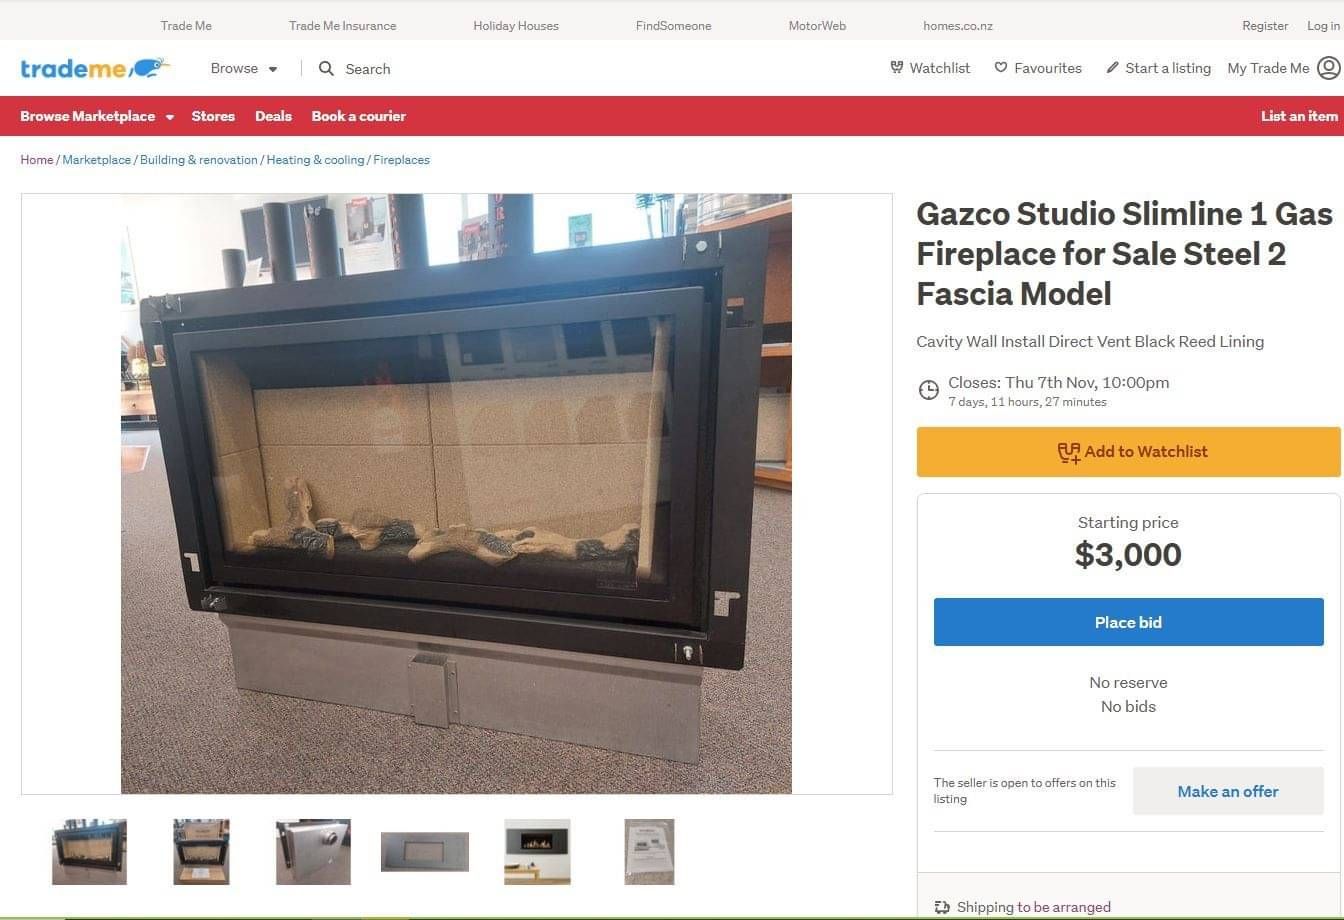Open the Stores menu item
This screenshot has height=920, width=1344.
(x=213, y=116)
